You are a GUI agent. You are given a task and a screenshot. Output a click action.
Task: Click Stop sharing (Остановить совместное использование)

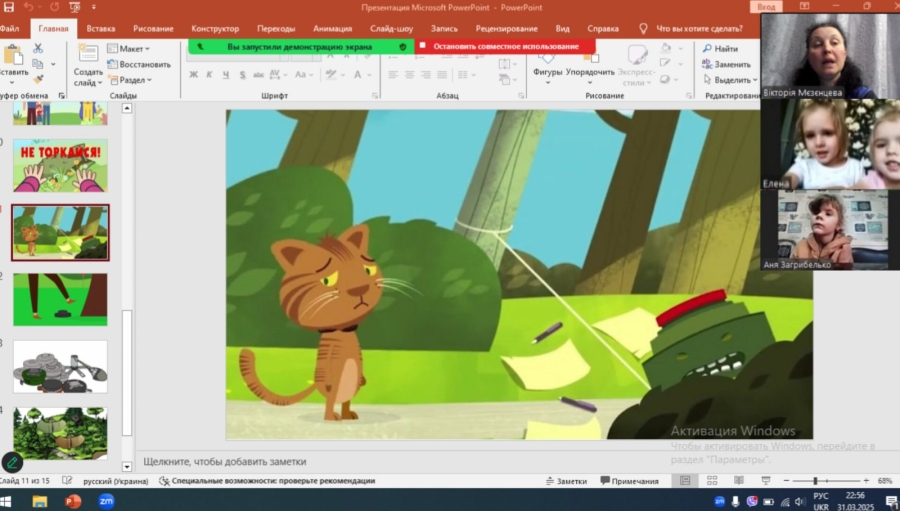click(505, 47)
